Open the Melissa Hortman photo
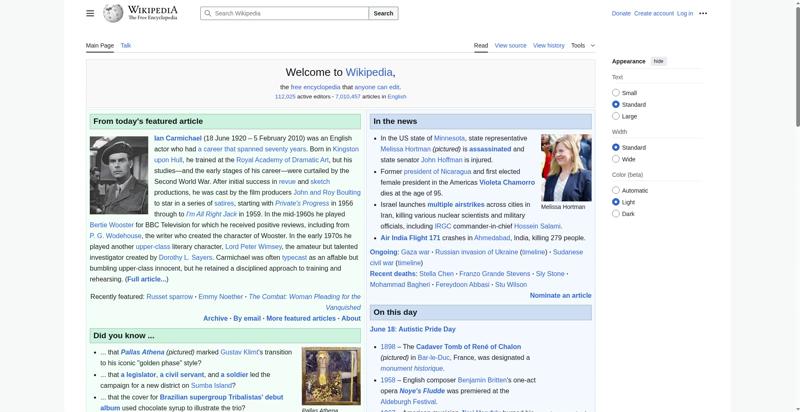The image size is (800, 412). click(566, 168)
